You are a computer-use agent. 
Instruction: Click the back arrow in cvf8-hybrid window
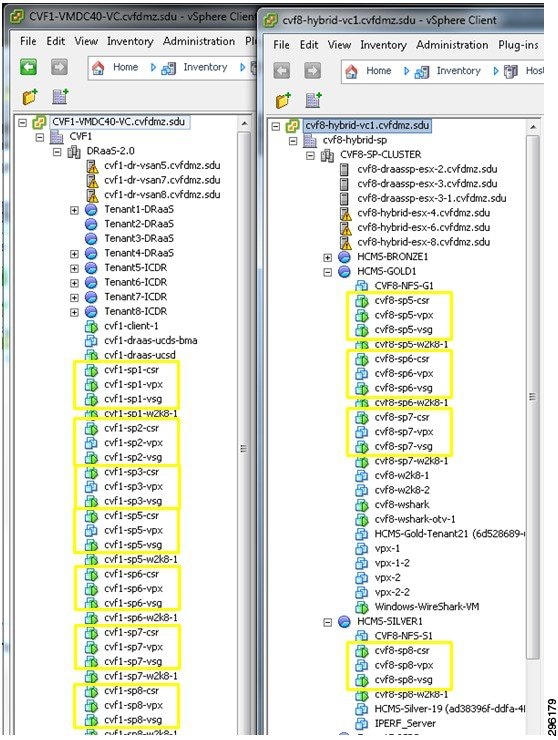click(282, 71)
